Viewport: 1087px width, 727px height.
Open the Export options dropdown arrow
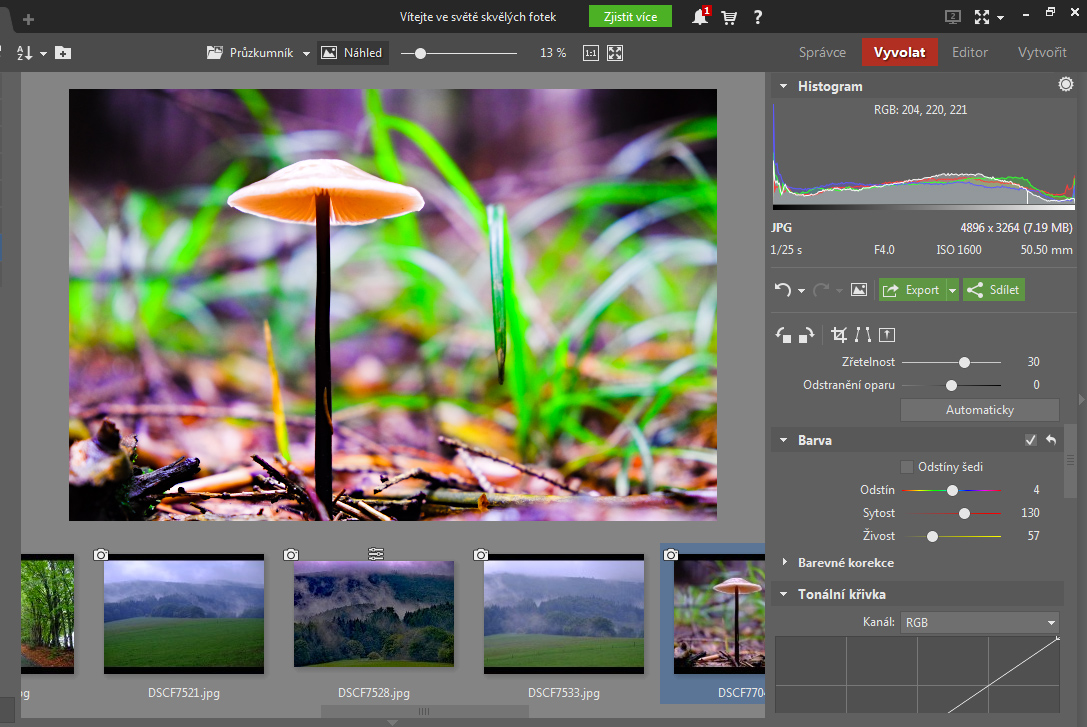[952, 290]
